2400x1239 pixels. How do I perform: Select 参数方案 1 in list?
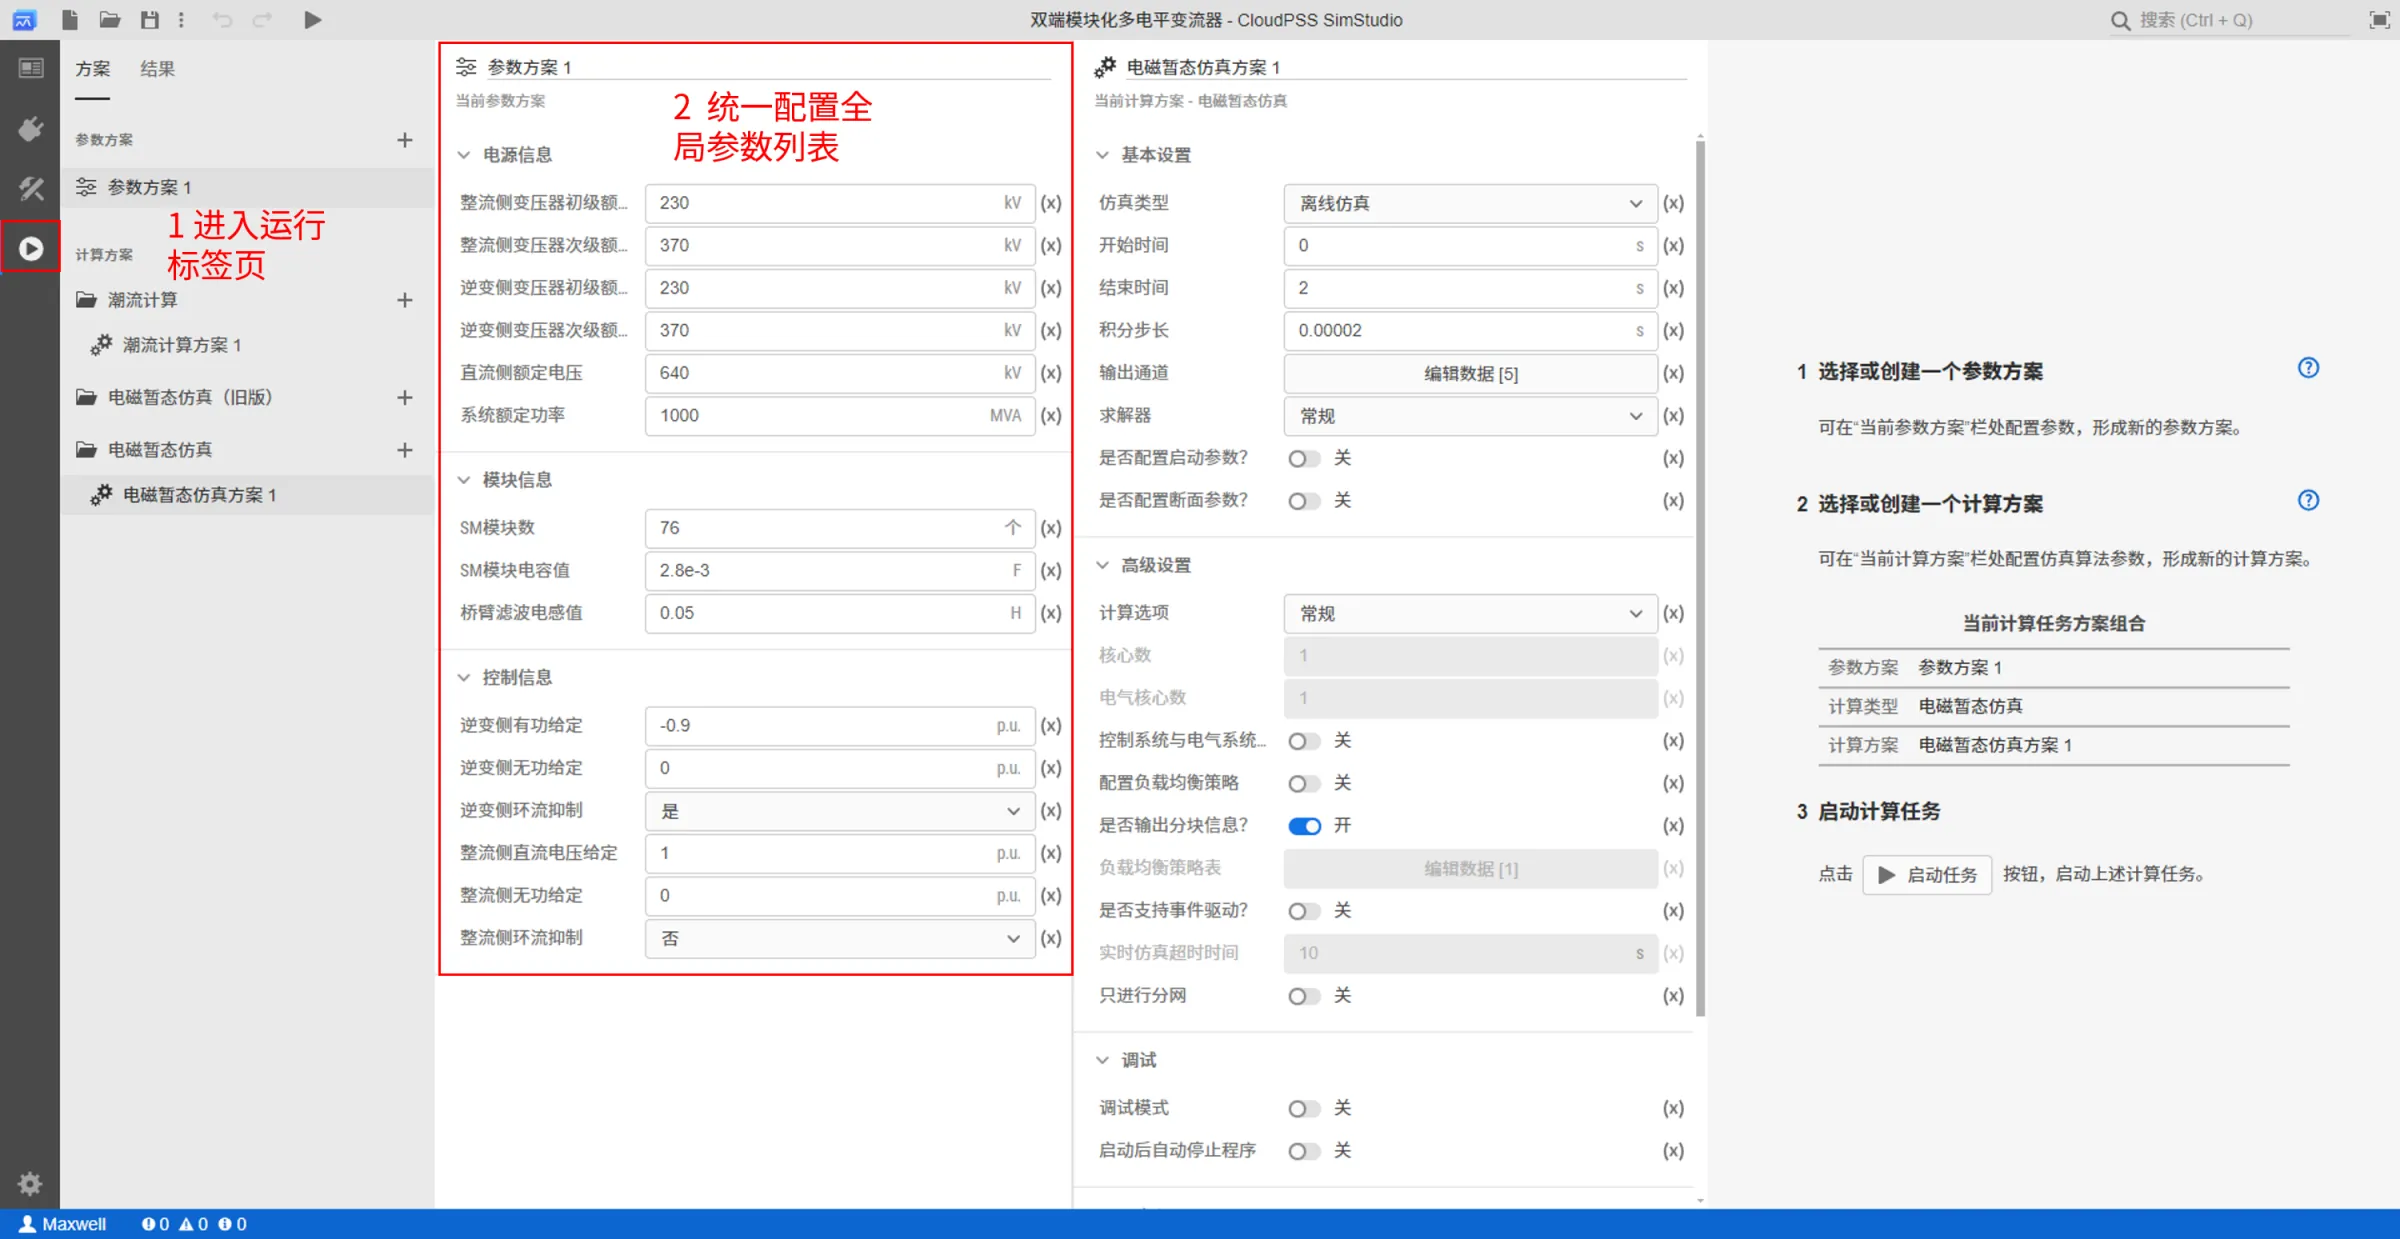(248, 187)
